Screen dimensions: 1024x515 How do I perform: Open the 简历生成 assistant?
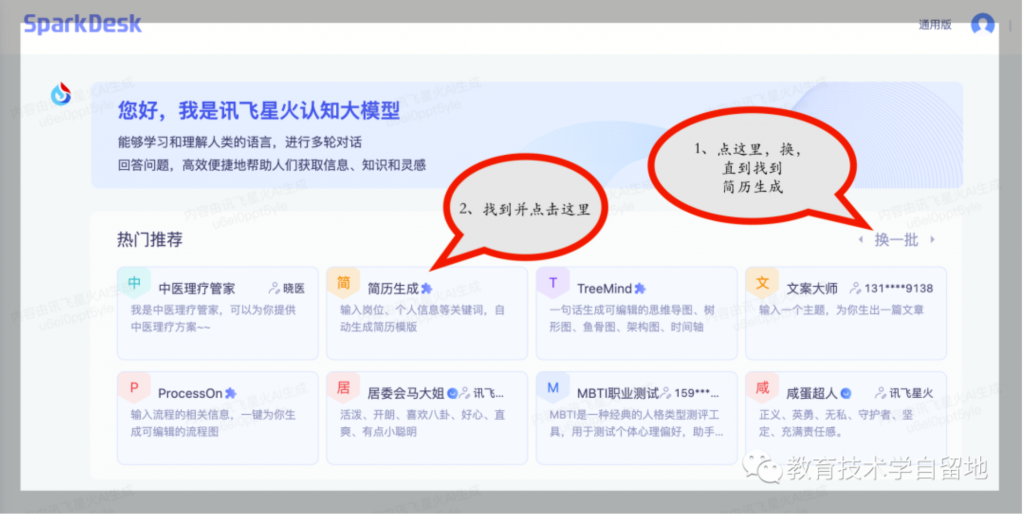[x=426, y=313]
